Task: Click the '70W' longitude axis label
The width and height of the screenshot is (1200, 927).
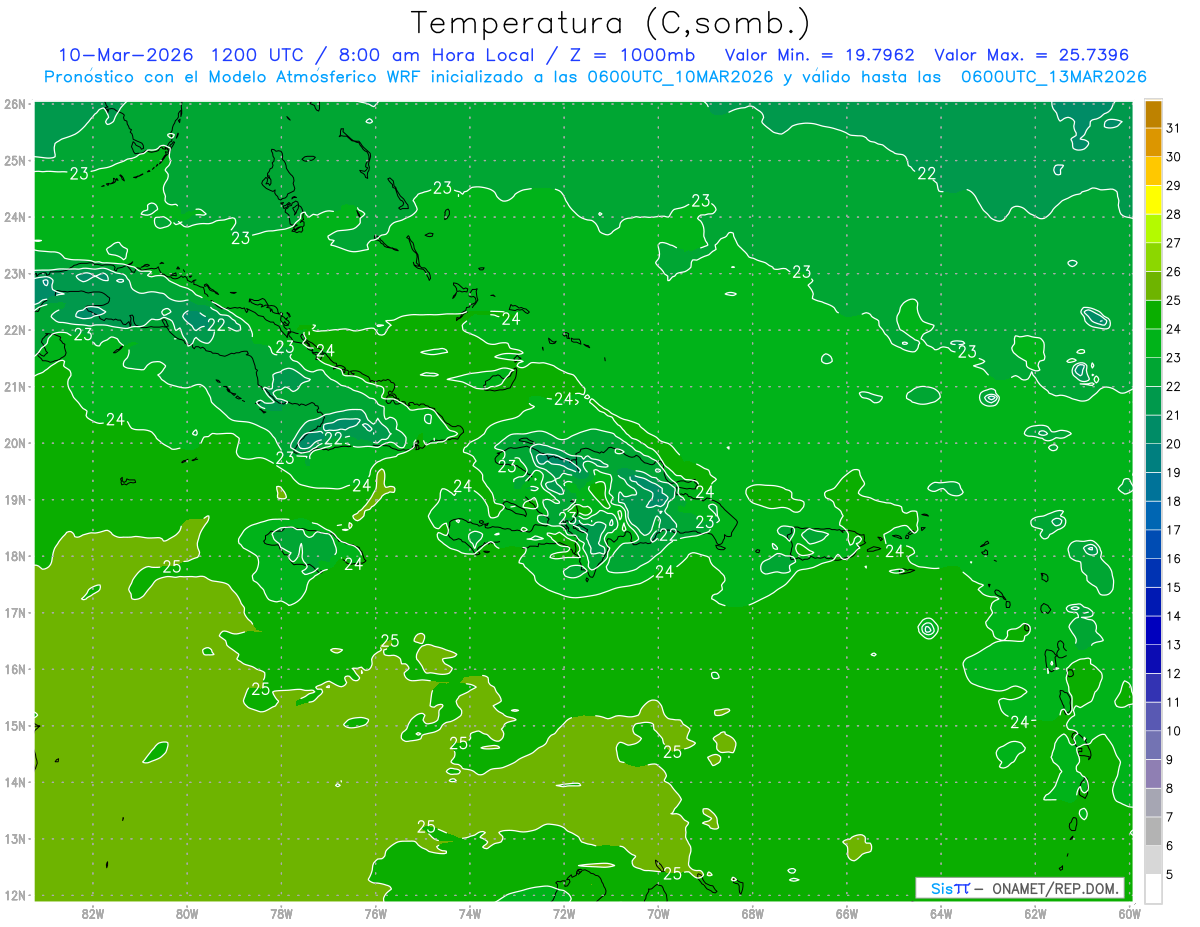Action: [658, 913]
